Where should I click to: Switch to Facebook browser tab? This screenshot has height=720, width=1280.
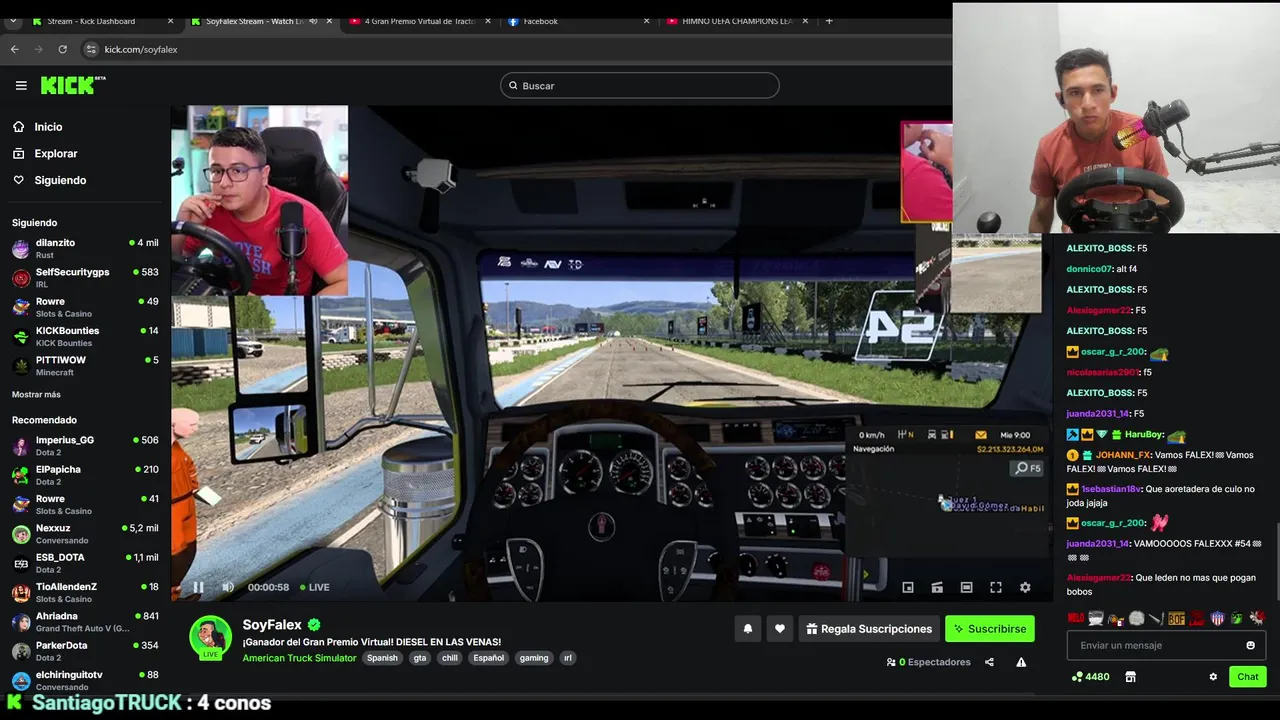577,21
